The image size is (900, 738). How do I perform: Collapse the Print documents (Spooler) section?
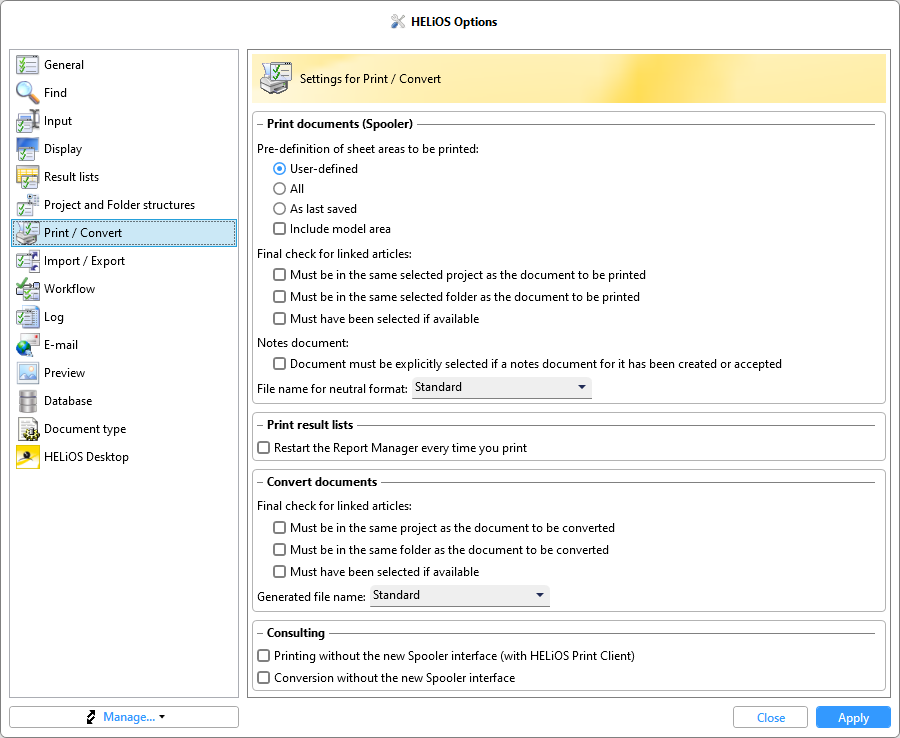click(x=260, y=124)
